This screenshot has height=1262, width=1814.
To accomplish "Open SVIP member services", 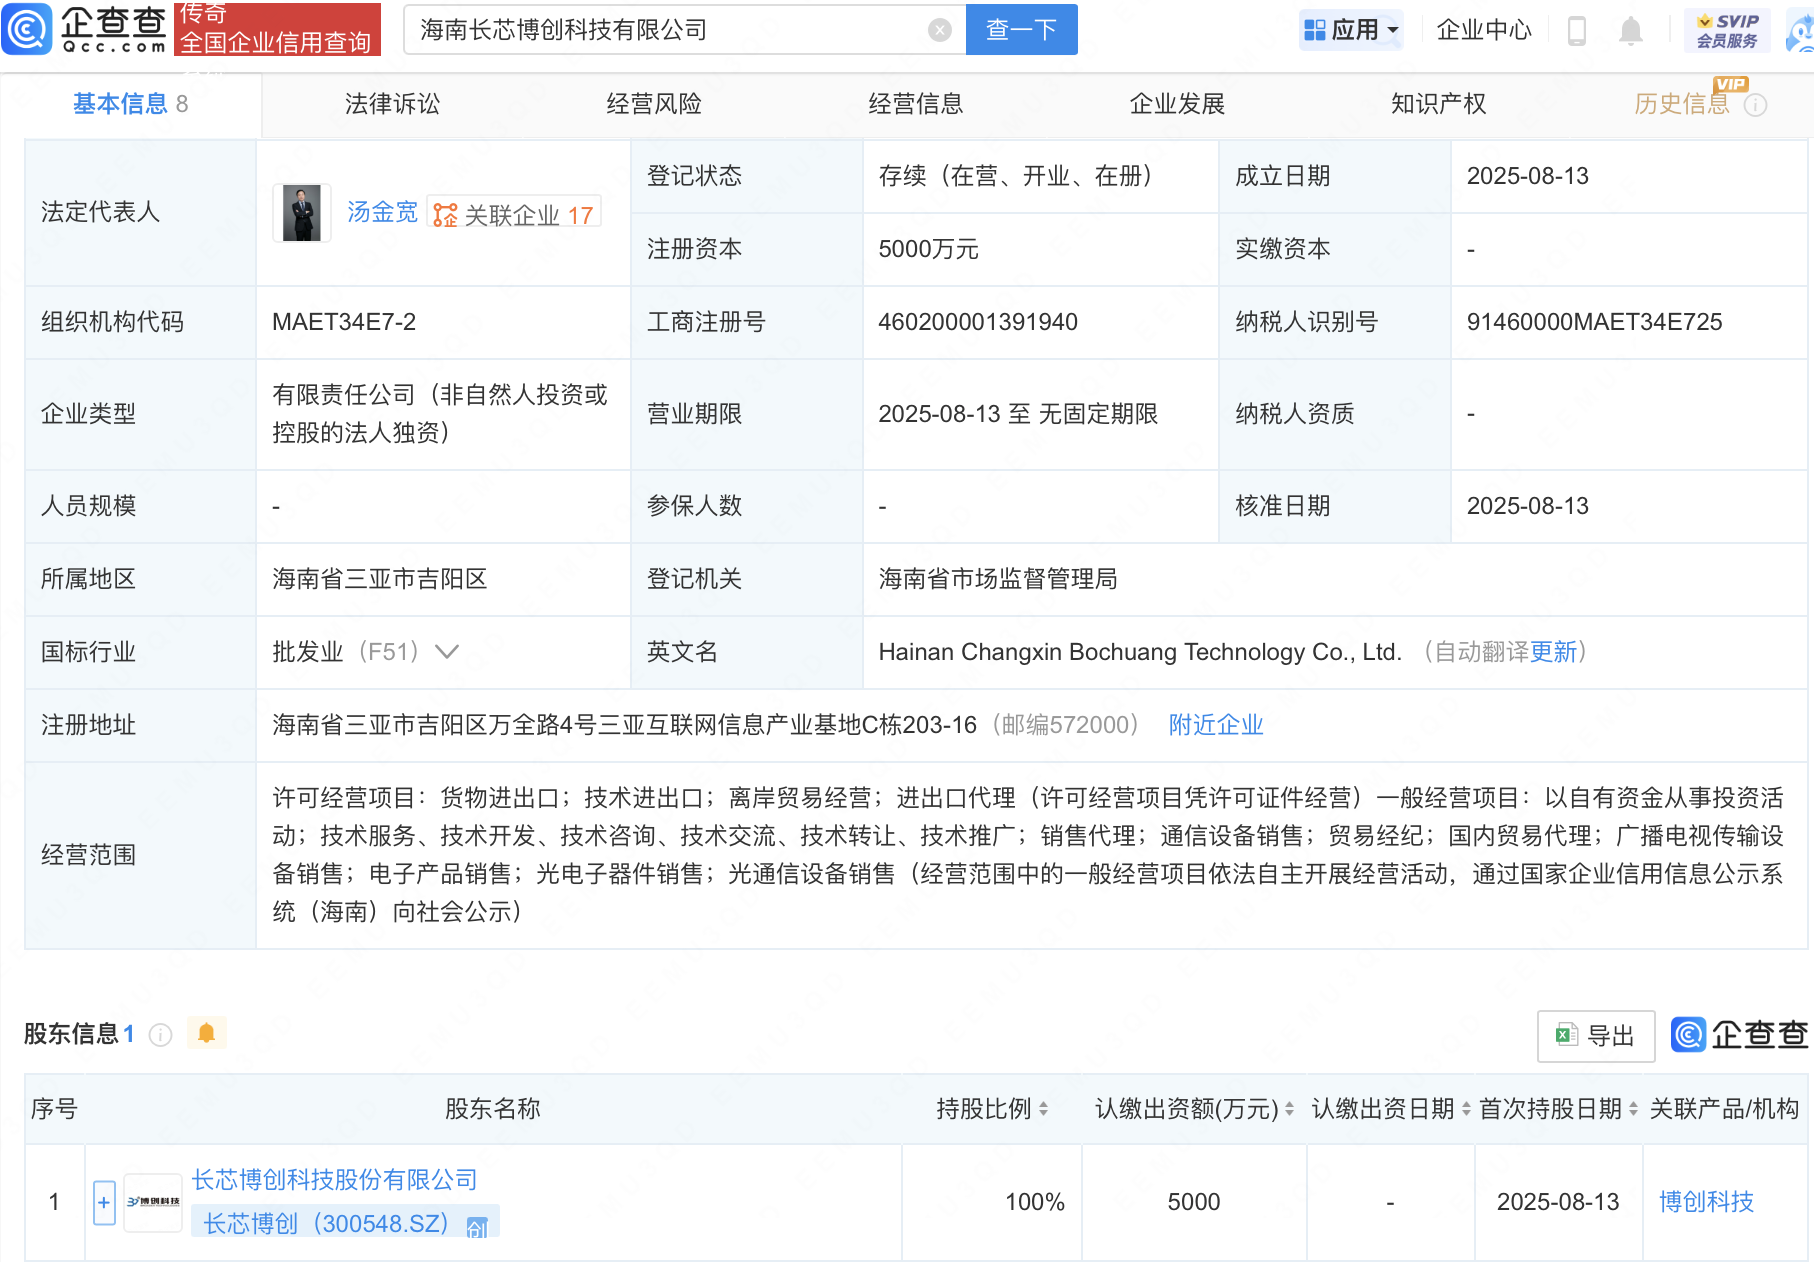I will coord(1727,30).
